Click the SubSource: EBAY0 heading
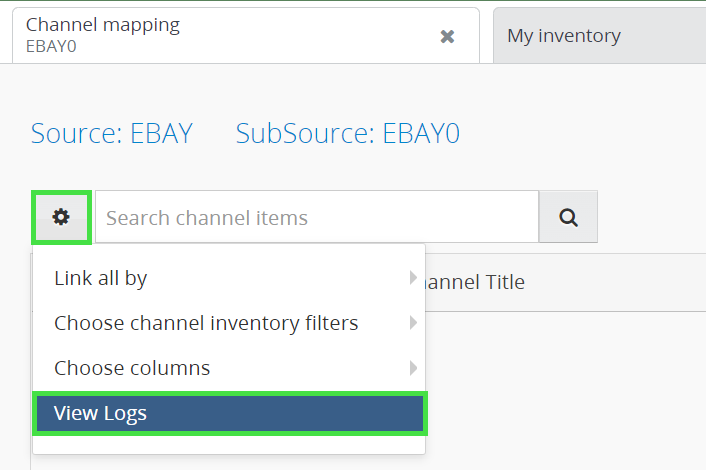 click(347, 133)
